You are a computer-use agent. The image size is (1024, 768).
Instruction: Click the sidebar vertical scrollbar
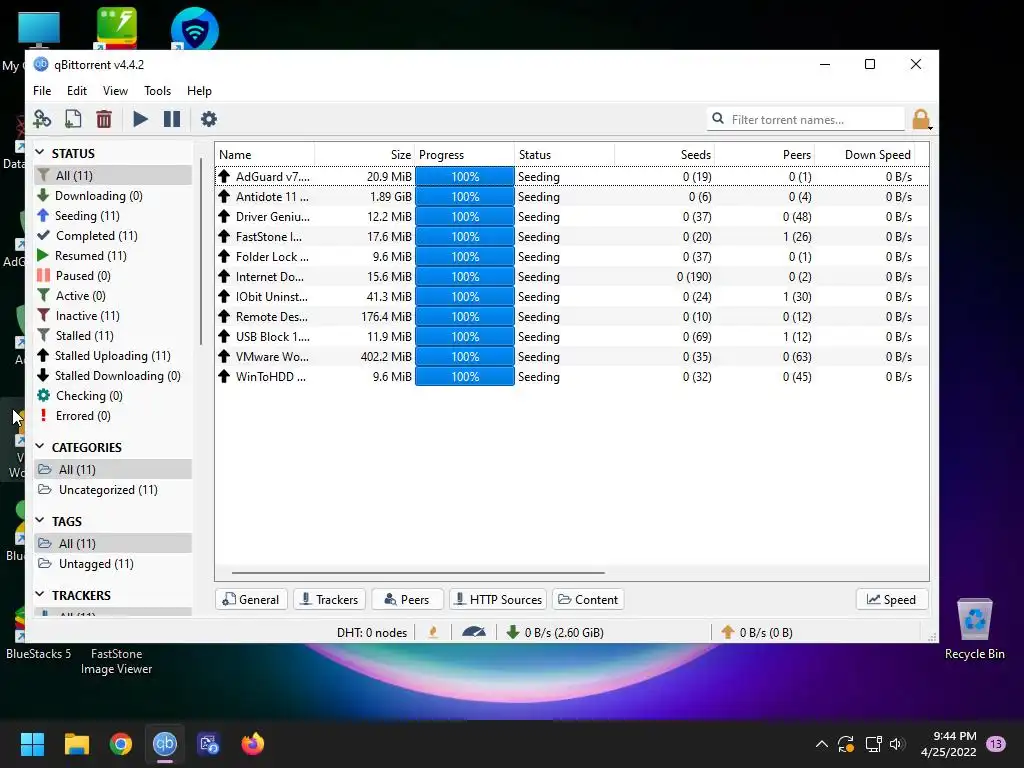200,251
